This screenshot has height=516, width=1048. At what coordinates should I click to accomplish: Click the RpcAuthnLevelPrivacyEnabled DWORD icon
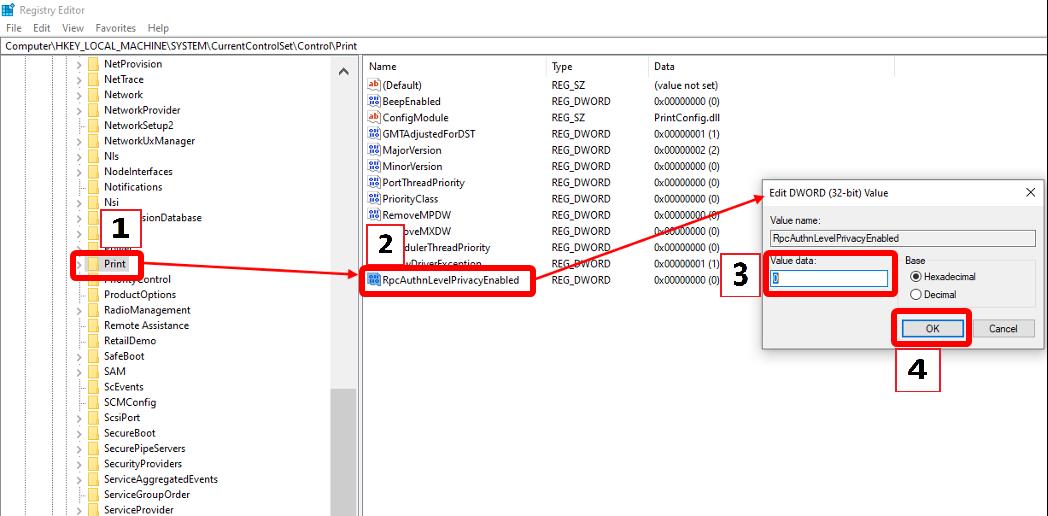click(374, 280)
